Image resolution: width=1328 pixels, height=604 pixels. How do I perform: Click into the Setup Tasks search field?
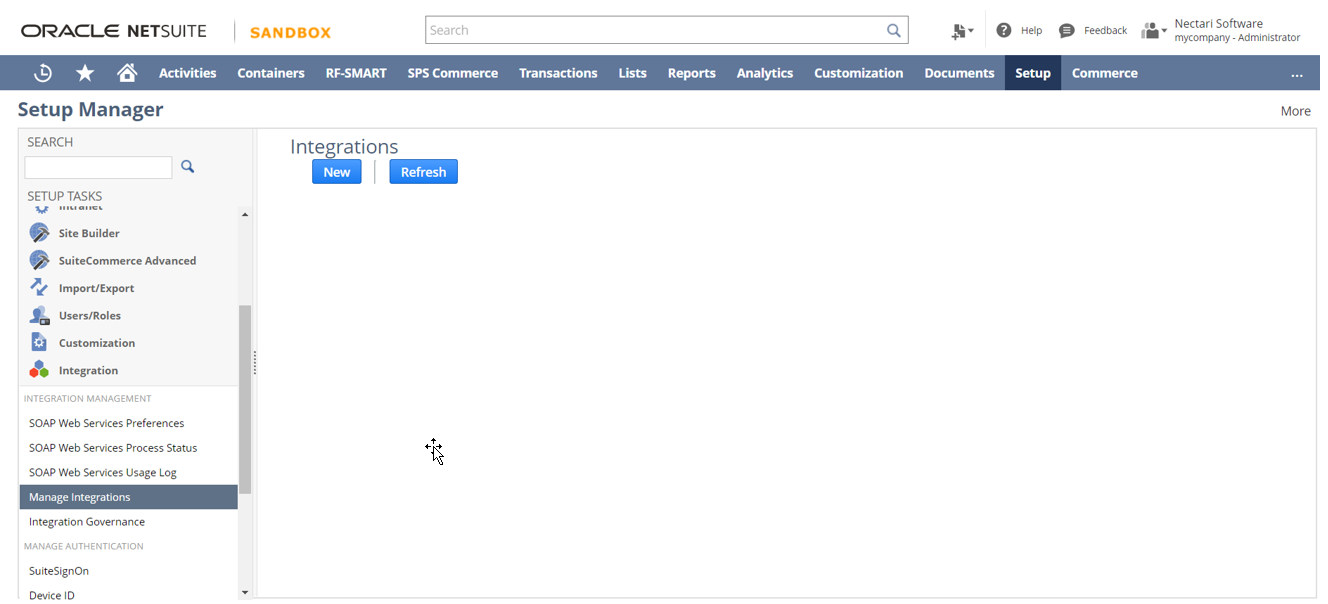[98, 167]
